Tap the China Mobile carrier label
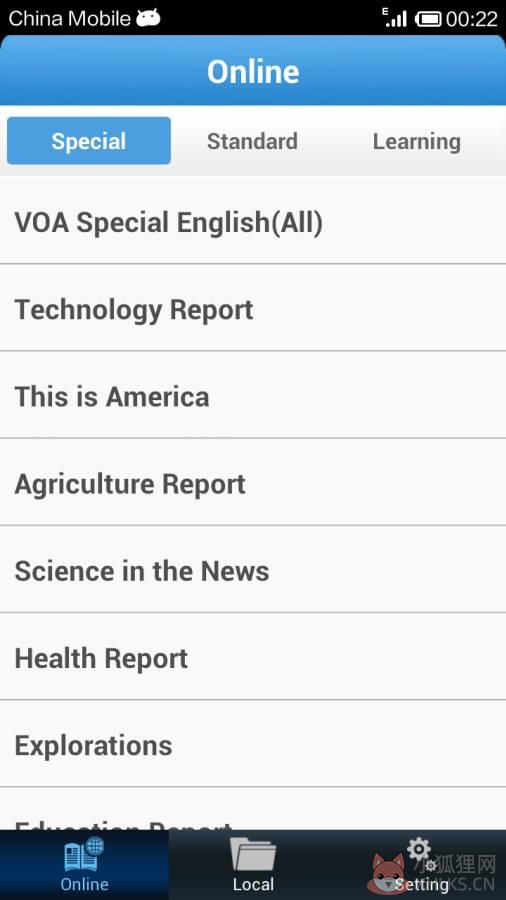 (69, 18)
